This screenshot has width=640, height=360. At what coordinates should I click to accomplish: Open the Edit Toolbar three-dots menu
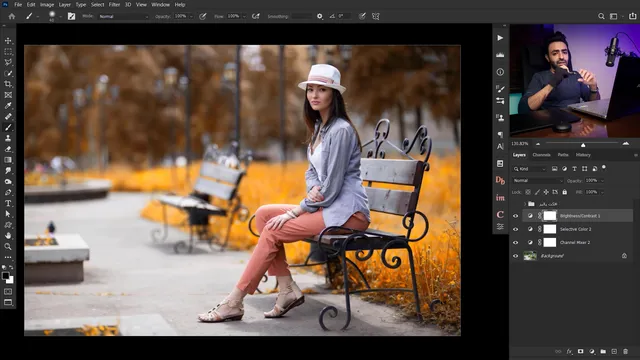[x=8, y=257]
